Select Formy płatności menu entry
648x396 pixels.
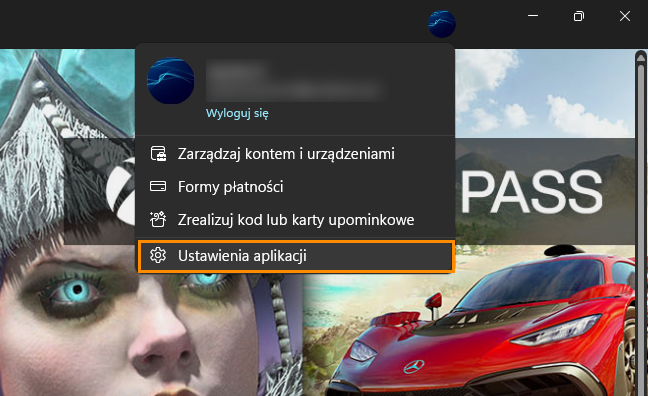coord(295,186)
